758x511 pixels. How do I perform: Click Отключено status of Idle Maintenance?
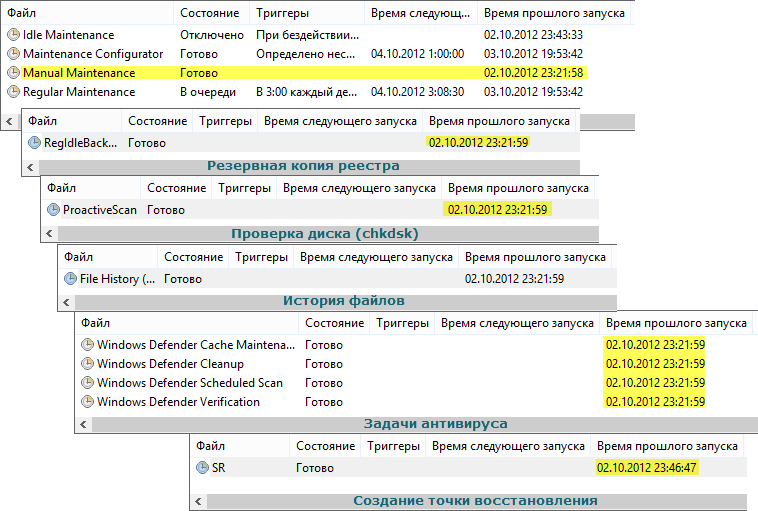(212, 35)
